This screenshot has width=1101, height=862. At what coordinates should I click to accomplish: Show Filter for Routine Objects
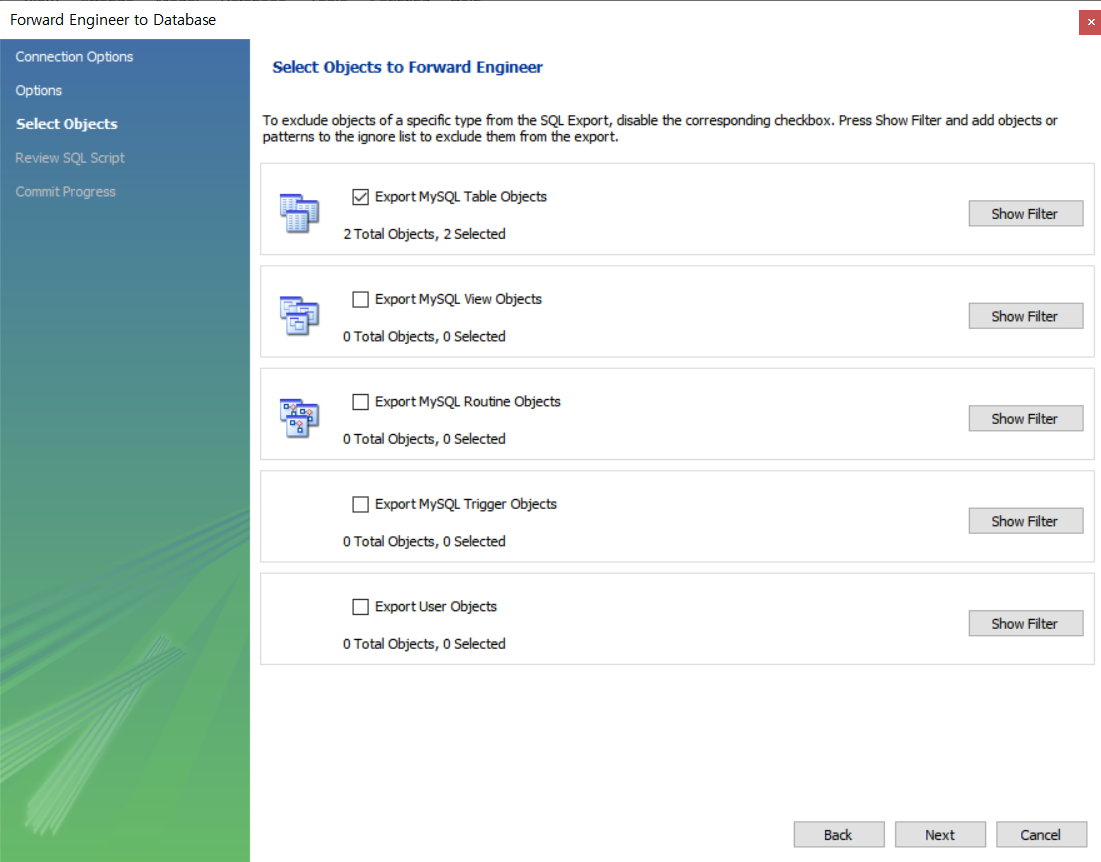pos(1025,418)
